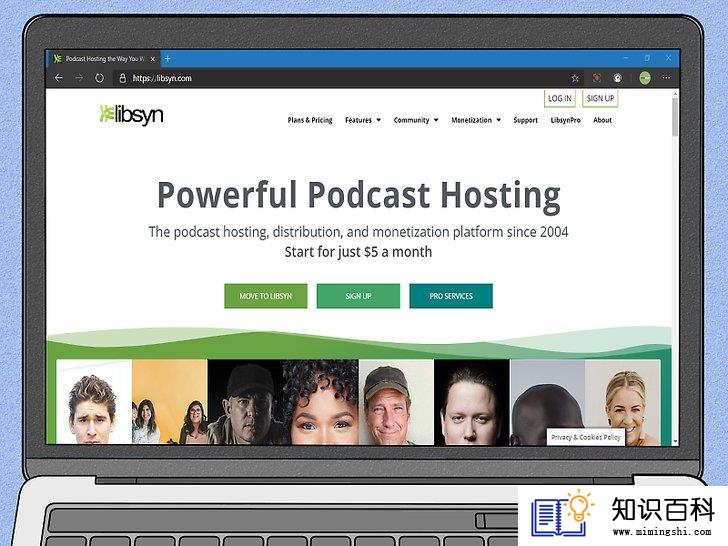Viewport: 728px width, 546px height.
Task: Click the women on orange background thumbnail
Action: pyautogui.click(x=169, y=402)
